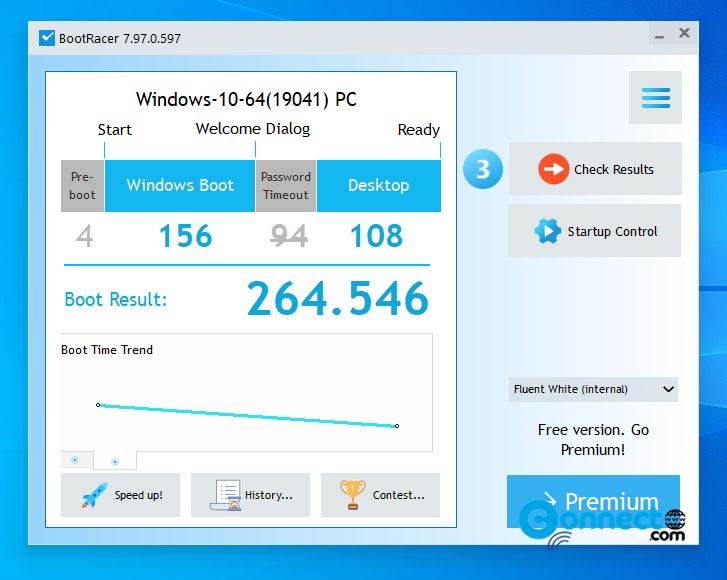Select the second trend chart tab

tap(115, 461)
